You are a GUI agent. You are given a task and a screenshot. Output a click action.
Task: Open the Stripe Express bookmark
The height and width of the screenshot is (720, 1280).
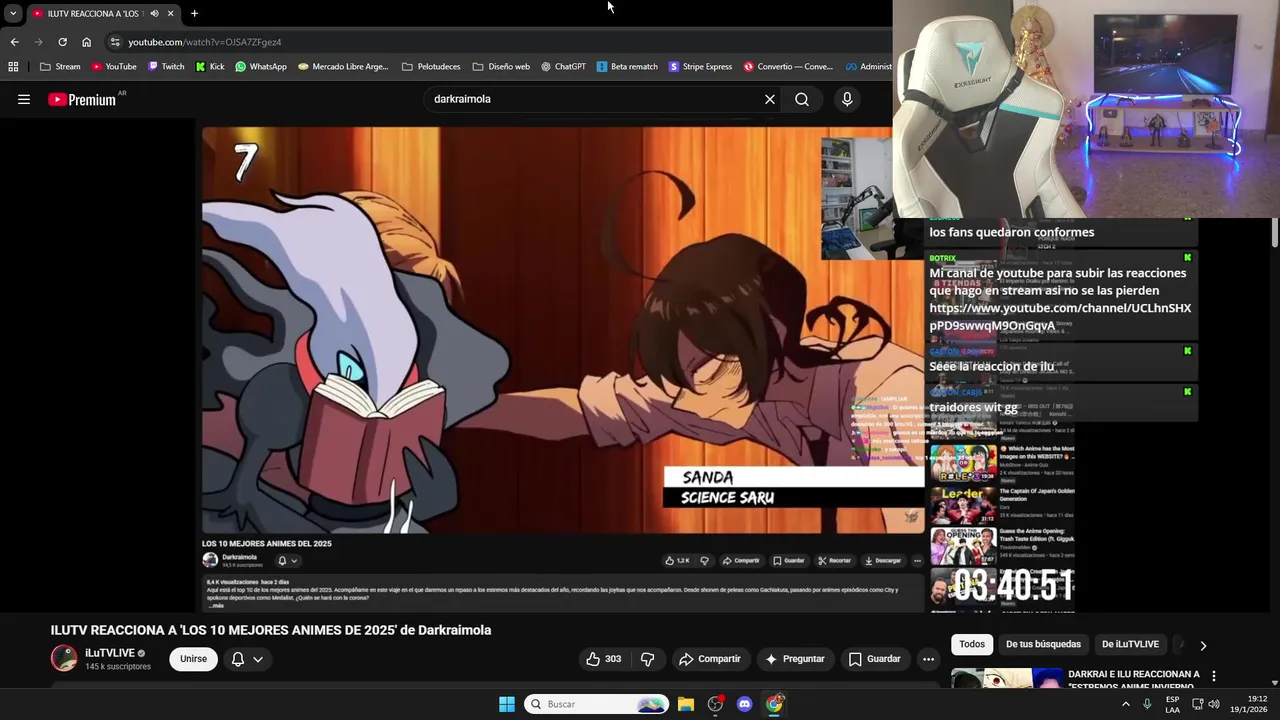(x=700, y=67)
